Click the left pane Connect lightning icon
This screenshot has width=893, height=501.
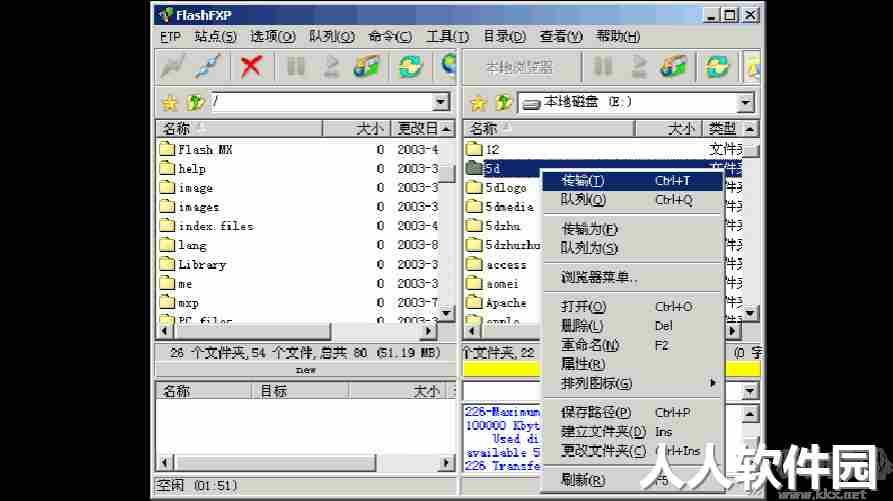pyautogui.click(x=173, y=67)
